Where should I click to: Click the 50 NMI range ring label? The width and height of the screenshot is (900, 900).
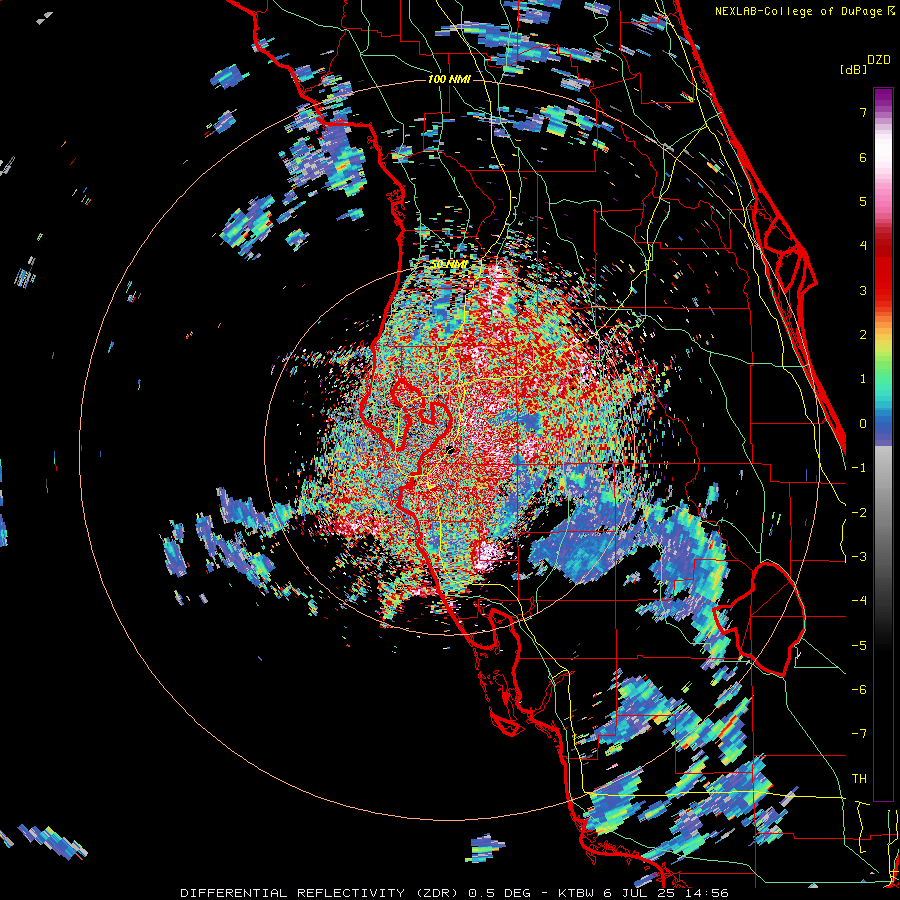(449, 264)
